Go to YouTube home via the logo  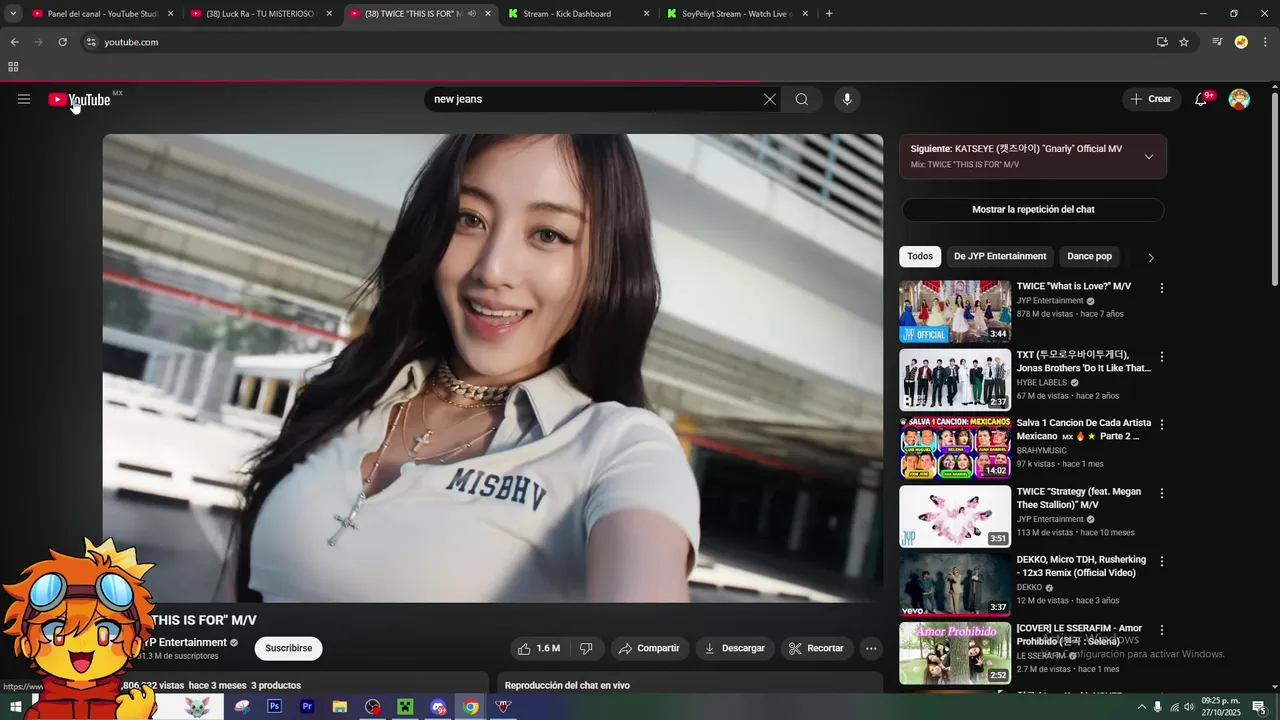coord(79,99)
